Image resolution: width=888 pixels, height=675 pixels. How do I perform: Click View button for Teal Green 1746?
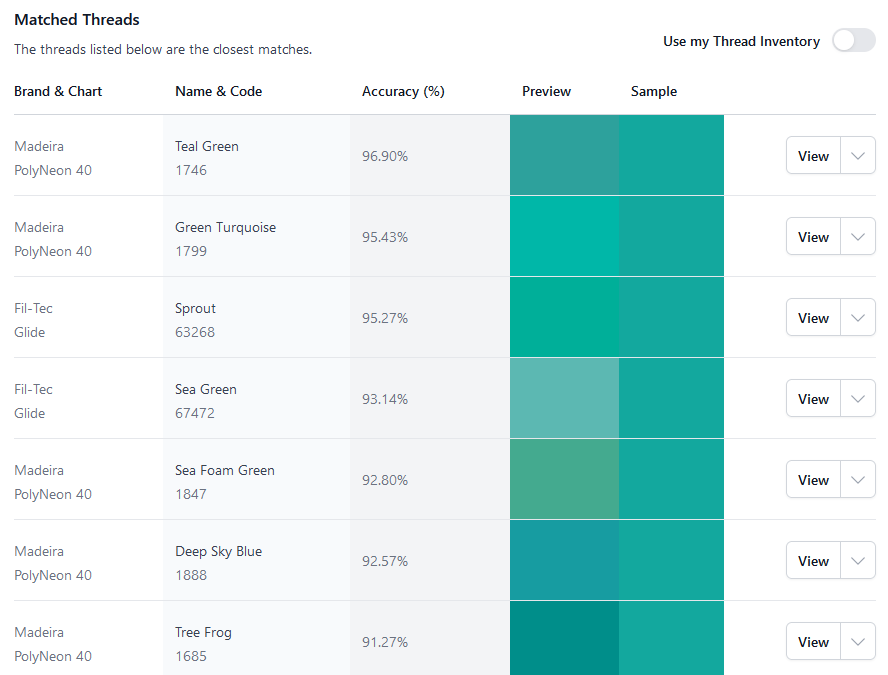(813, 156)
